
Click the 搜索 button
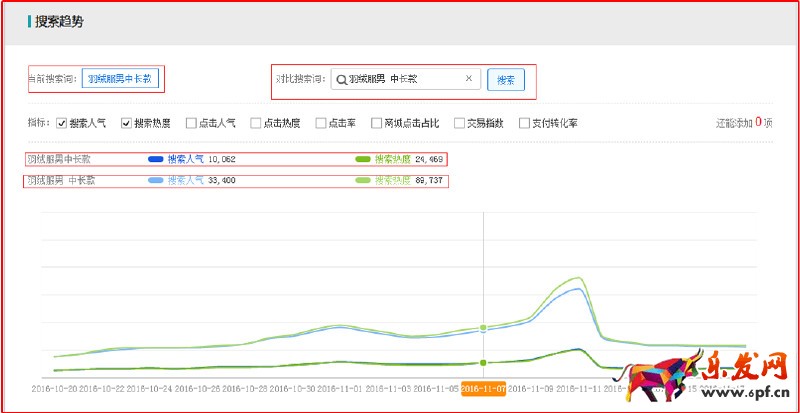[506, 79]
